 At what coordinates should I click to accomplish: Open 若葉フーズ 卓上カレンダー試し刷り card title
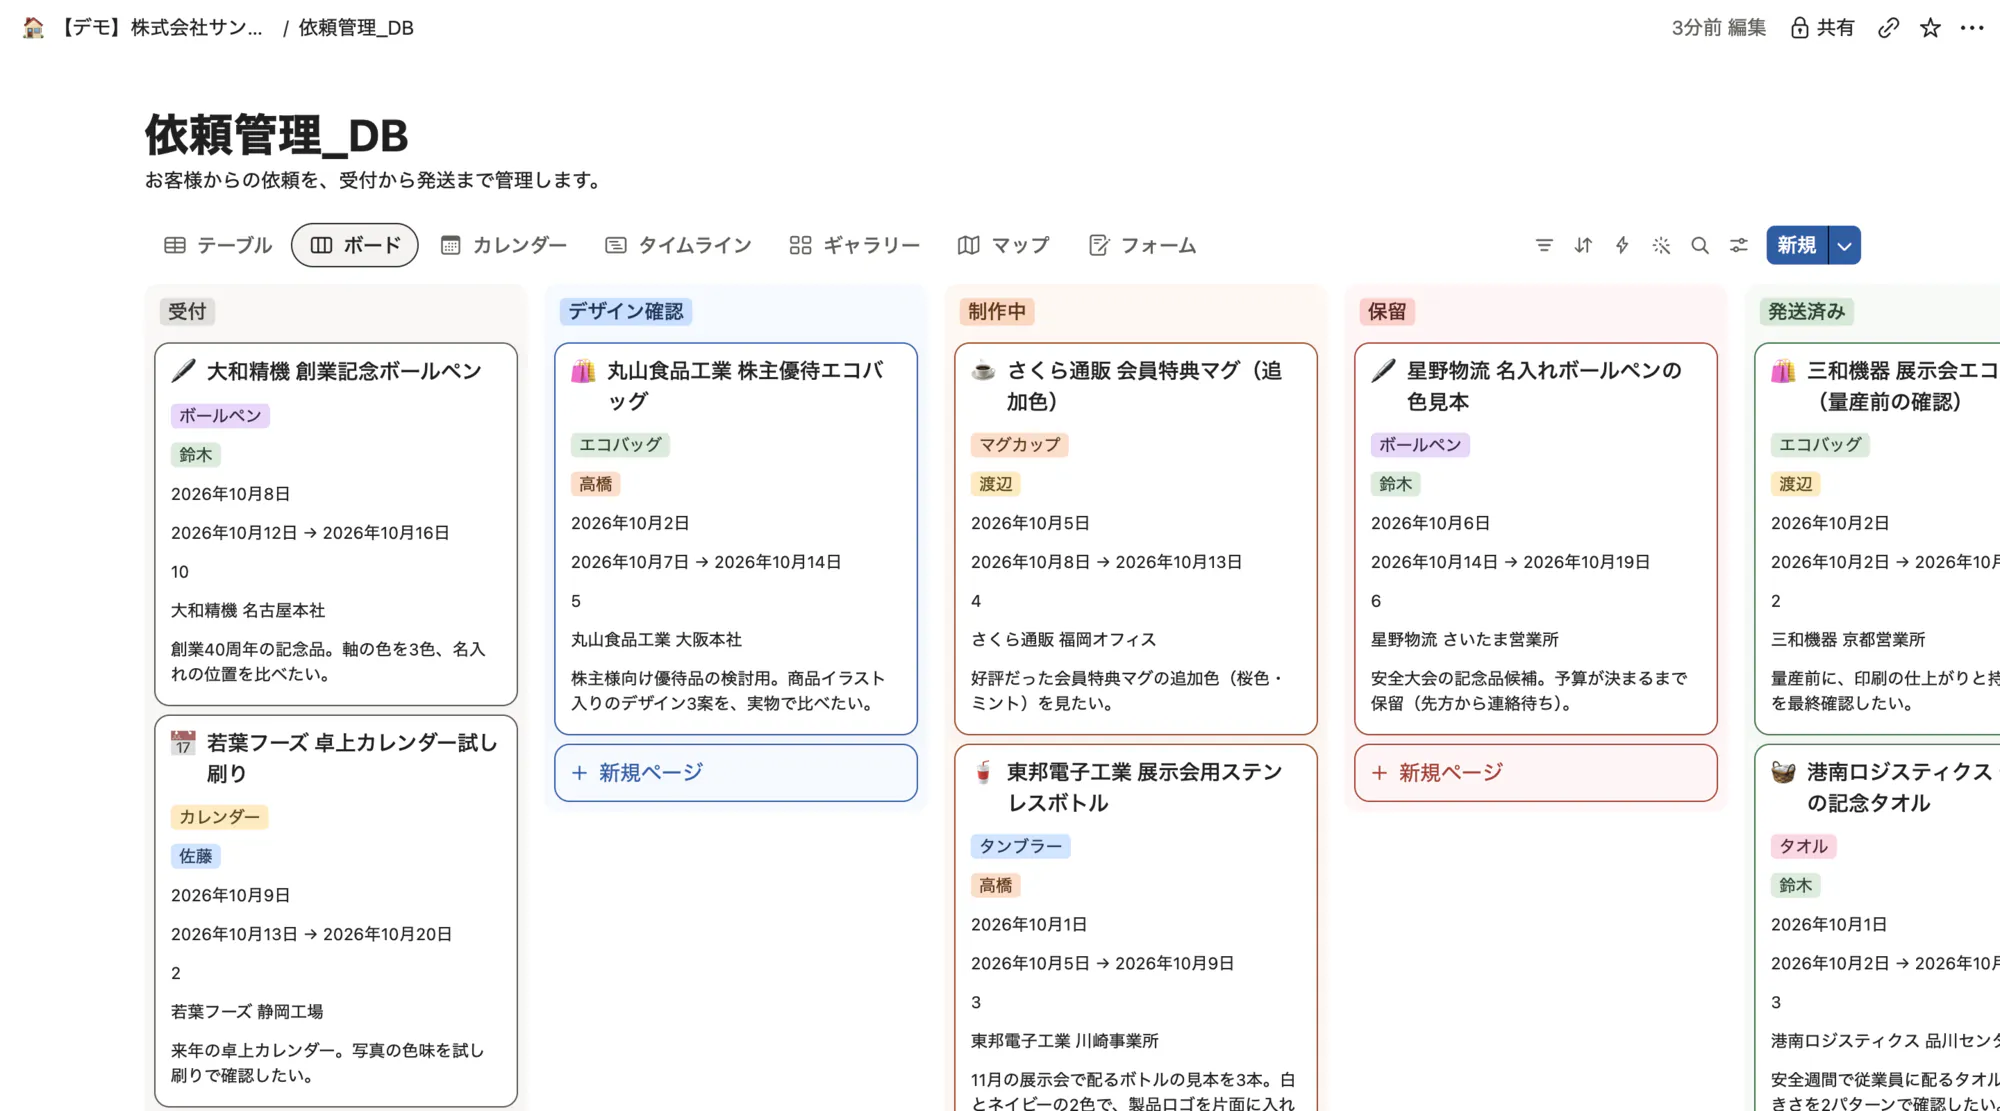pos(352,758)
